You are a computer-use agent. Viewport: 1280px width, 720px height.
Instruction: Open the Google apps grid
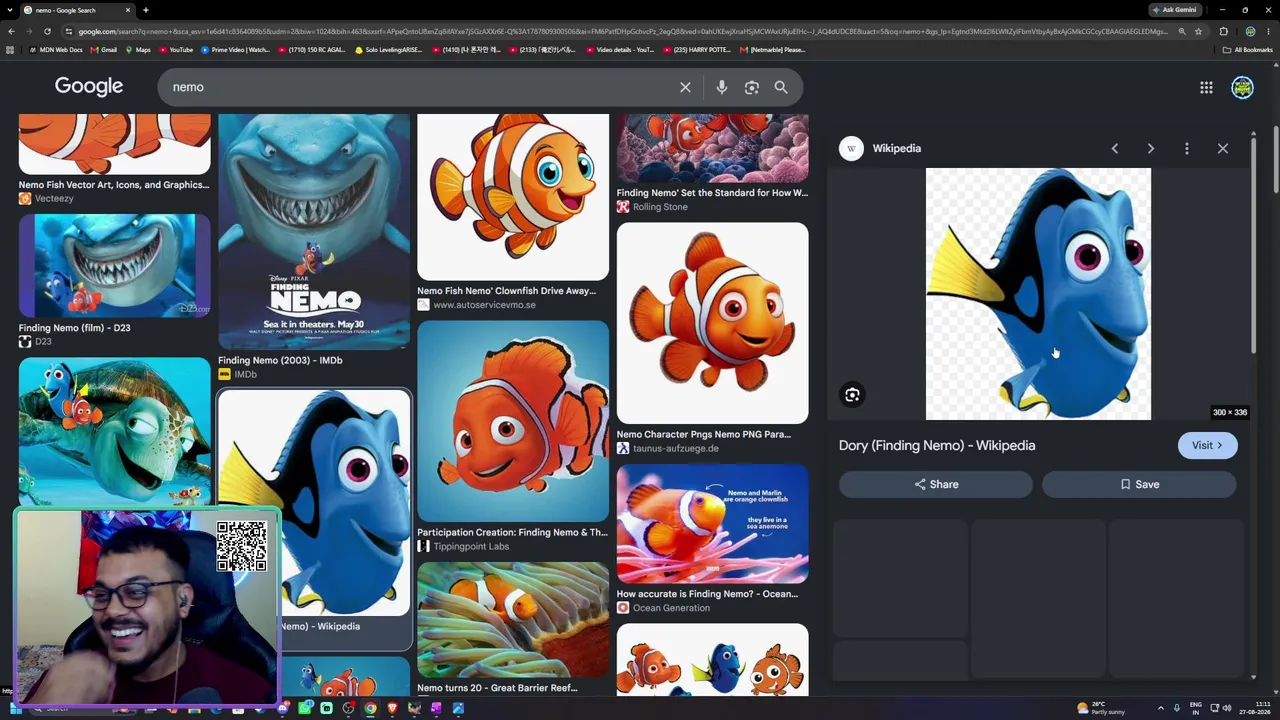pos(1206,88)
